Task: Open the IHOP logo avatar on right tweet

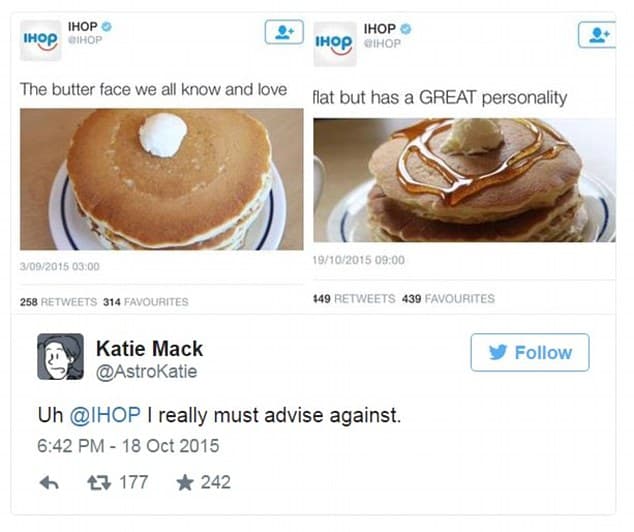Action: pos(335,44)
